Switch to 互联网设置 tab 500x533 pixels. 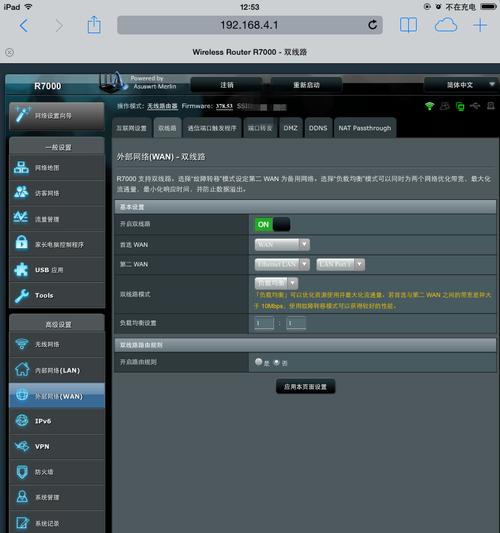pyautogui.click(x=132, y=128)
